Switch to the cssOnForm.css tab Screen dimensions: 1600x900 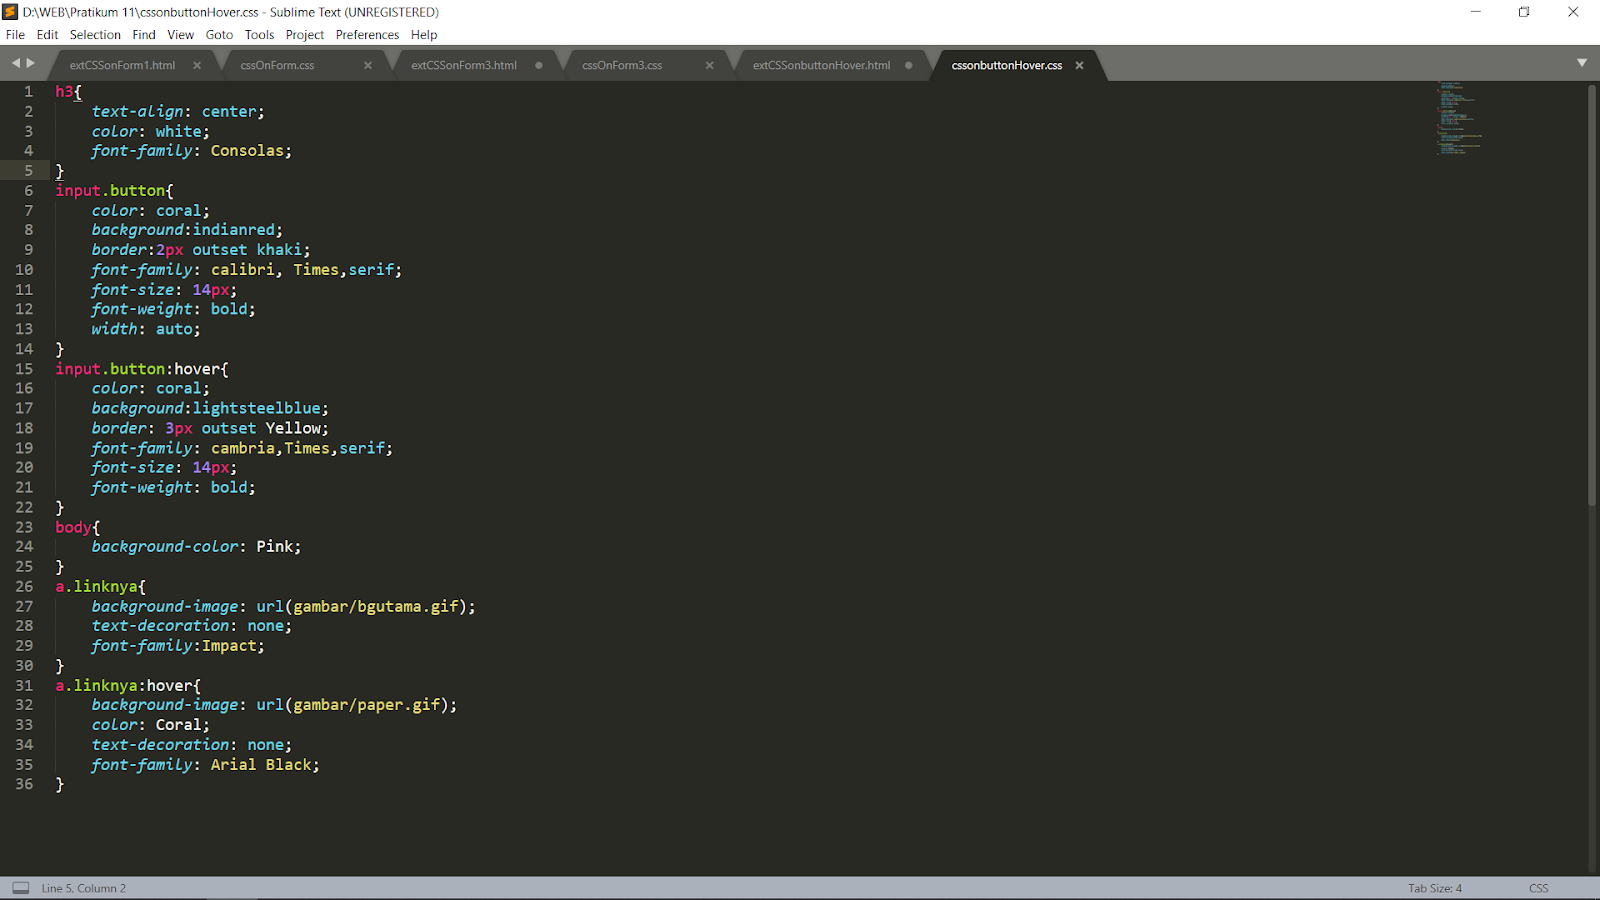pos(277,65)
